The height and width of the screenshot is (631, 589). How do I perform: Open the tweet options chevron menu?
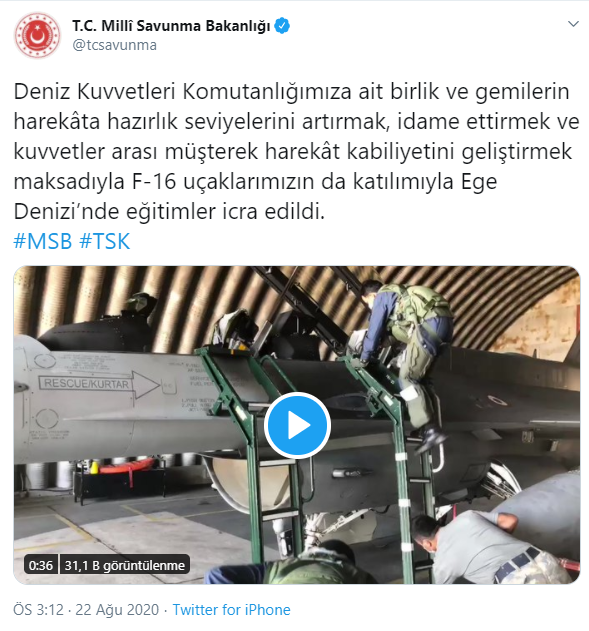click(x=573, y=24)
